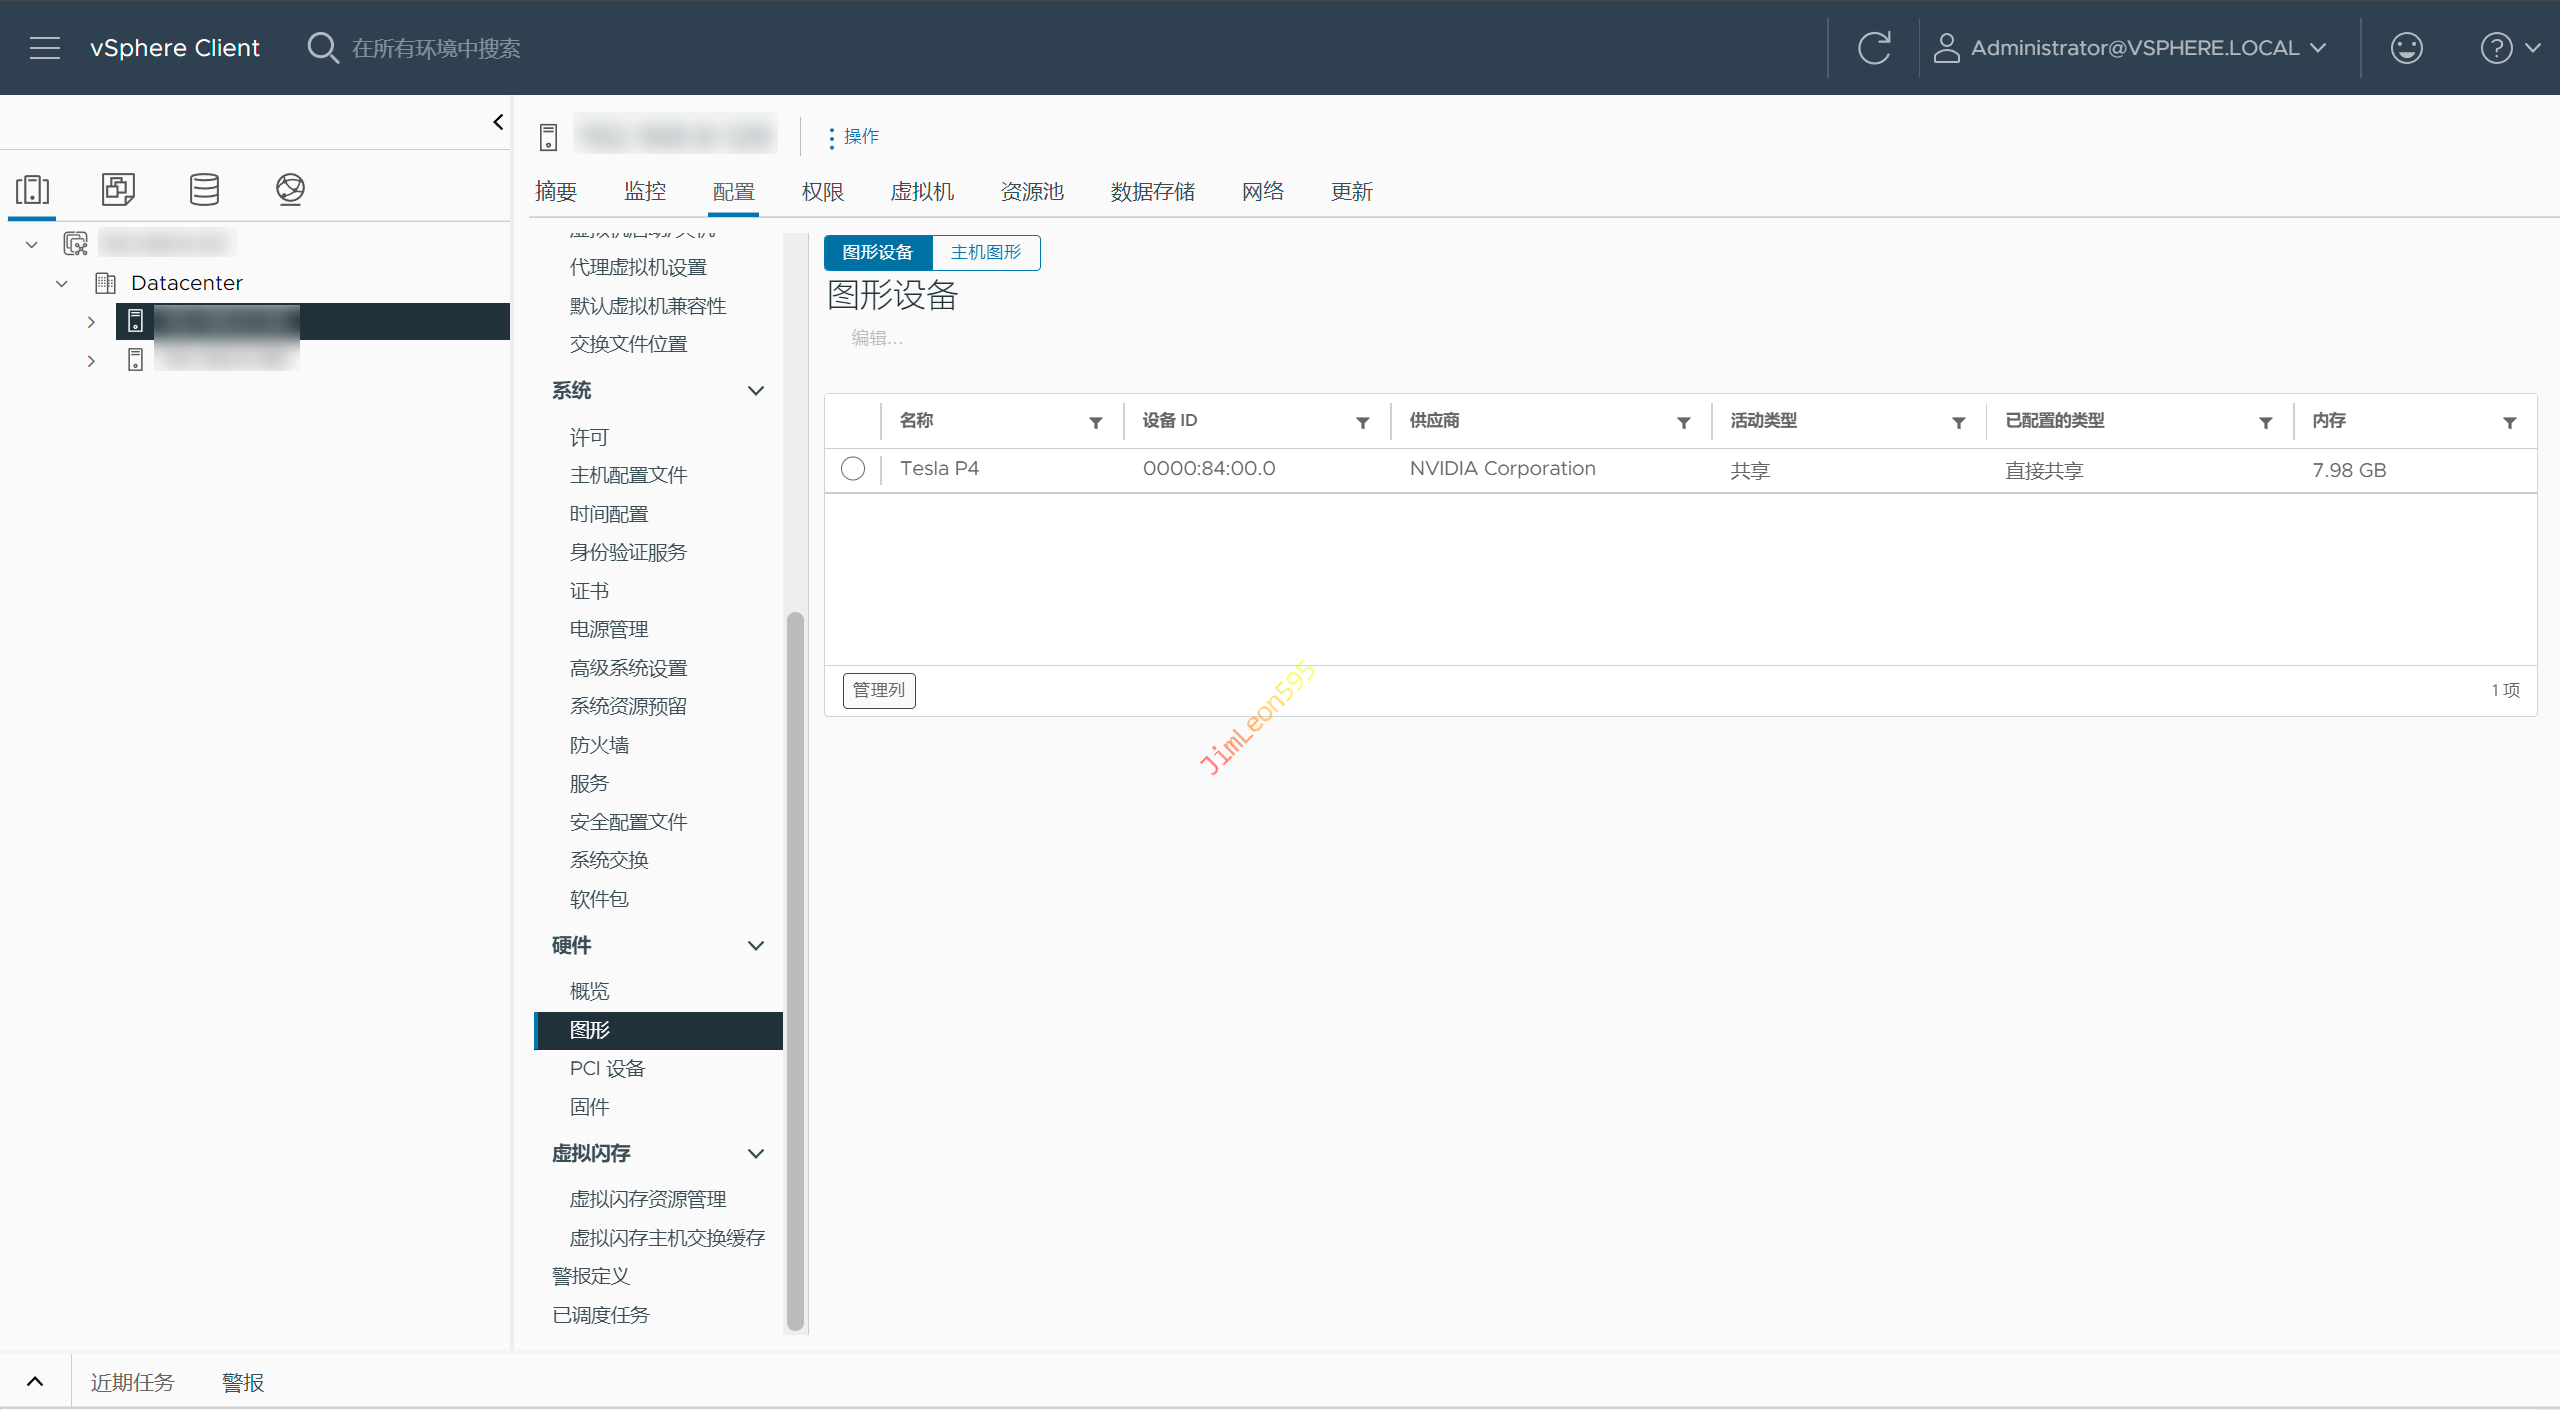Open the 数据存储 tab
Screen dimensions: 2560x1410
tap(1152, 192)
